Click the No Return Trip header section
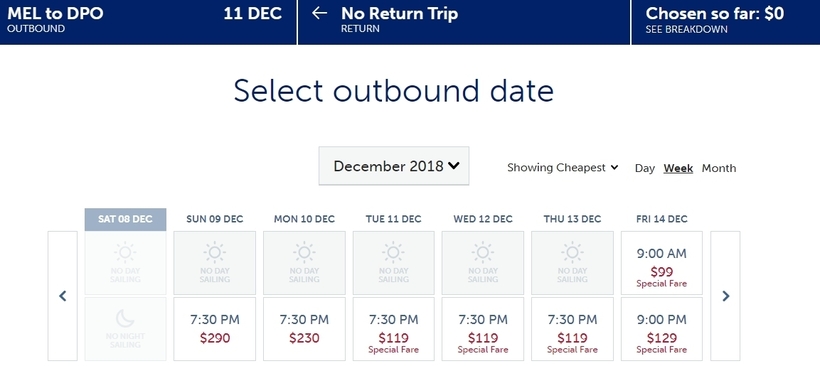 [x=464, y=22]
